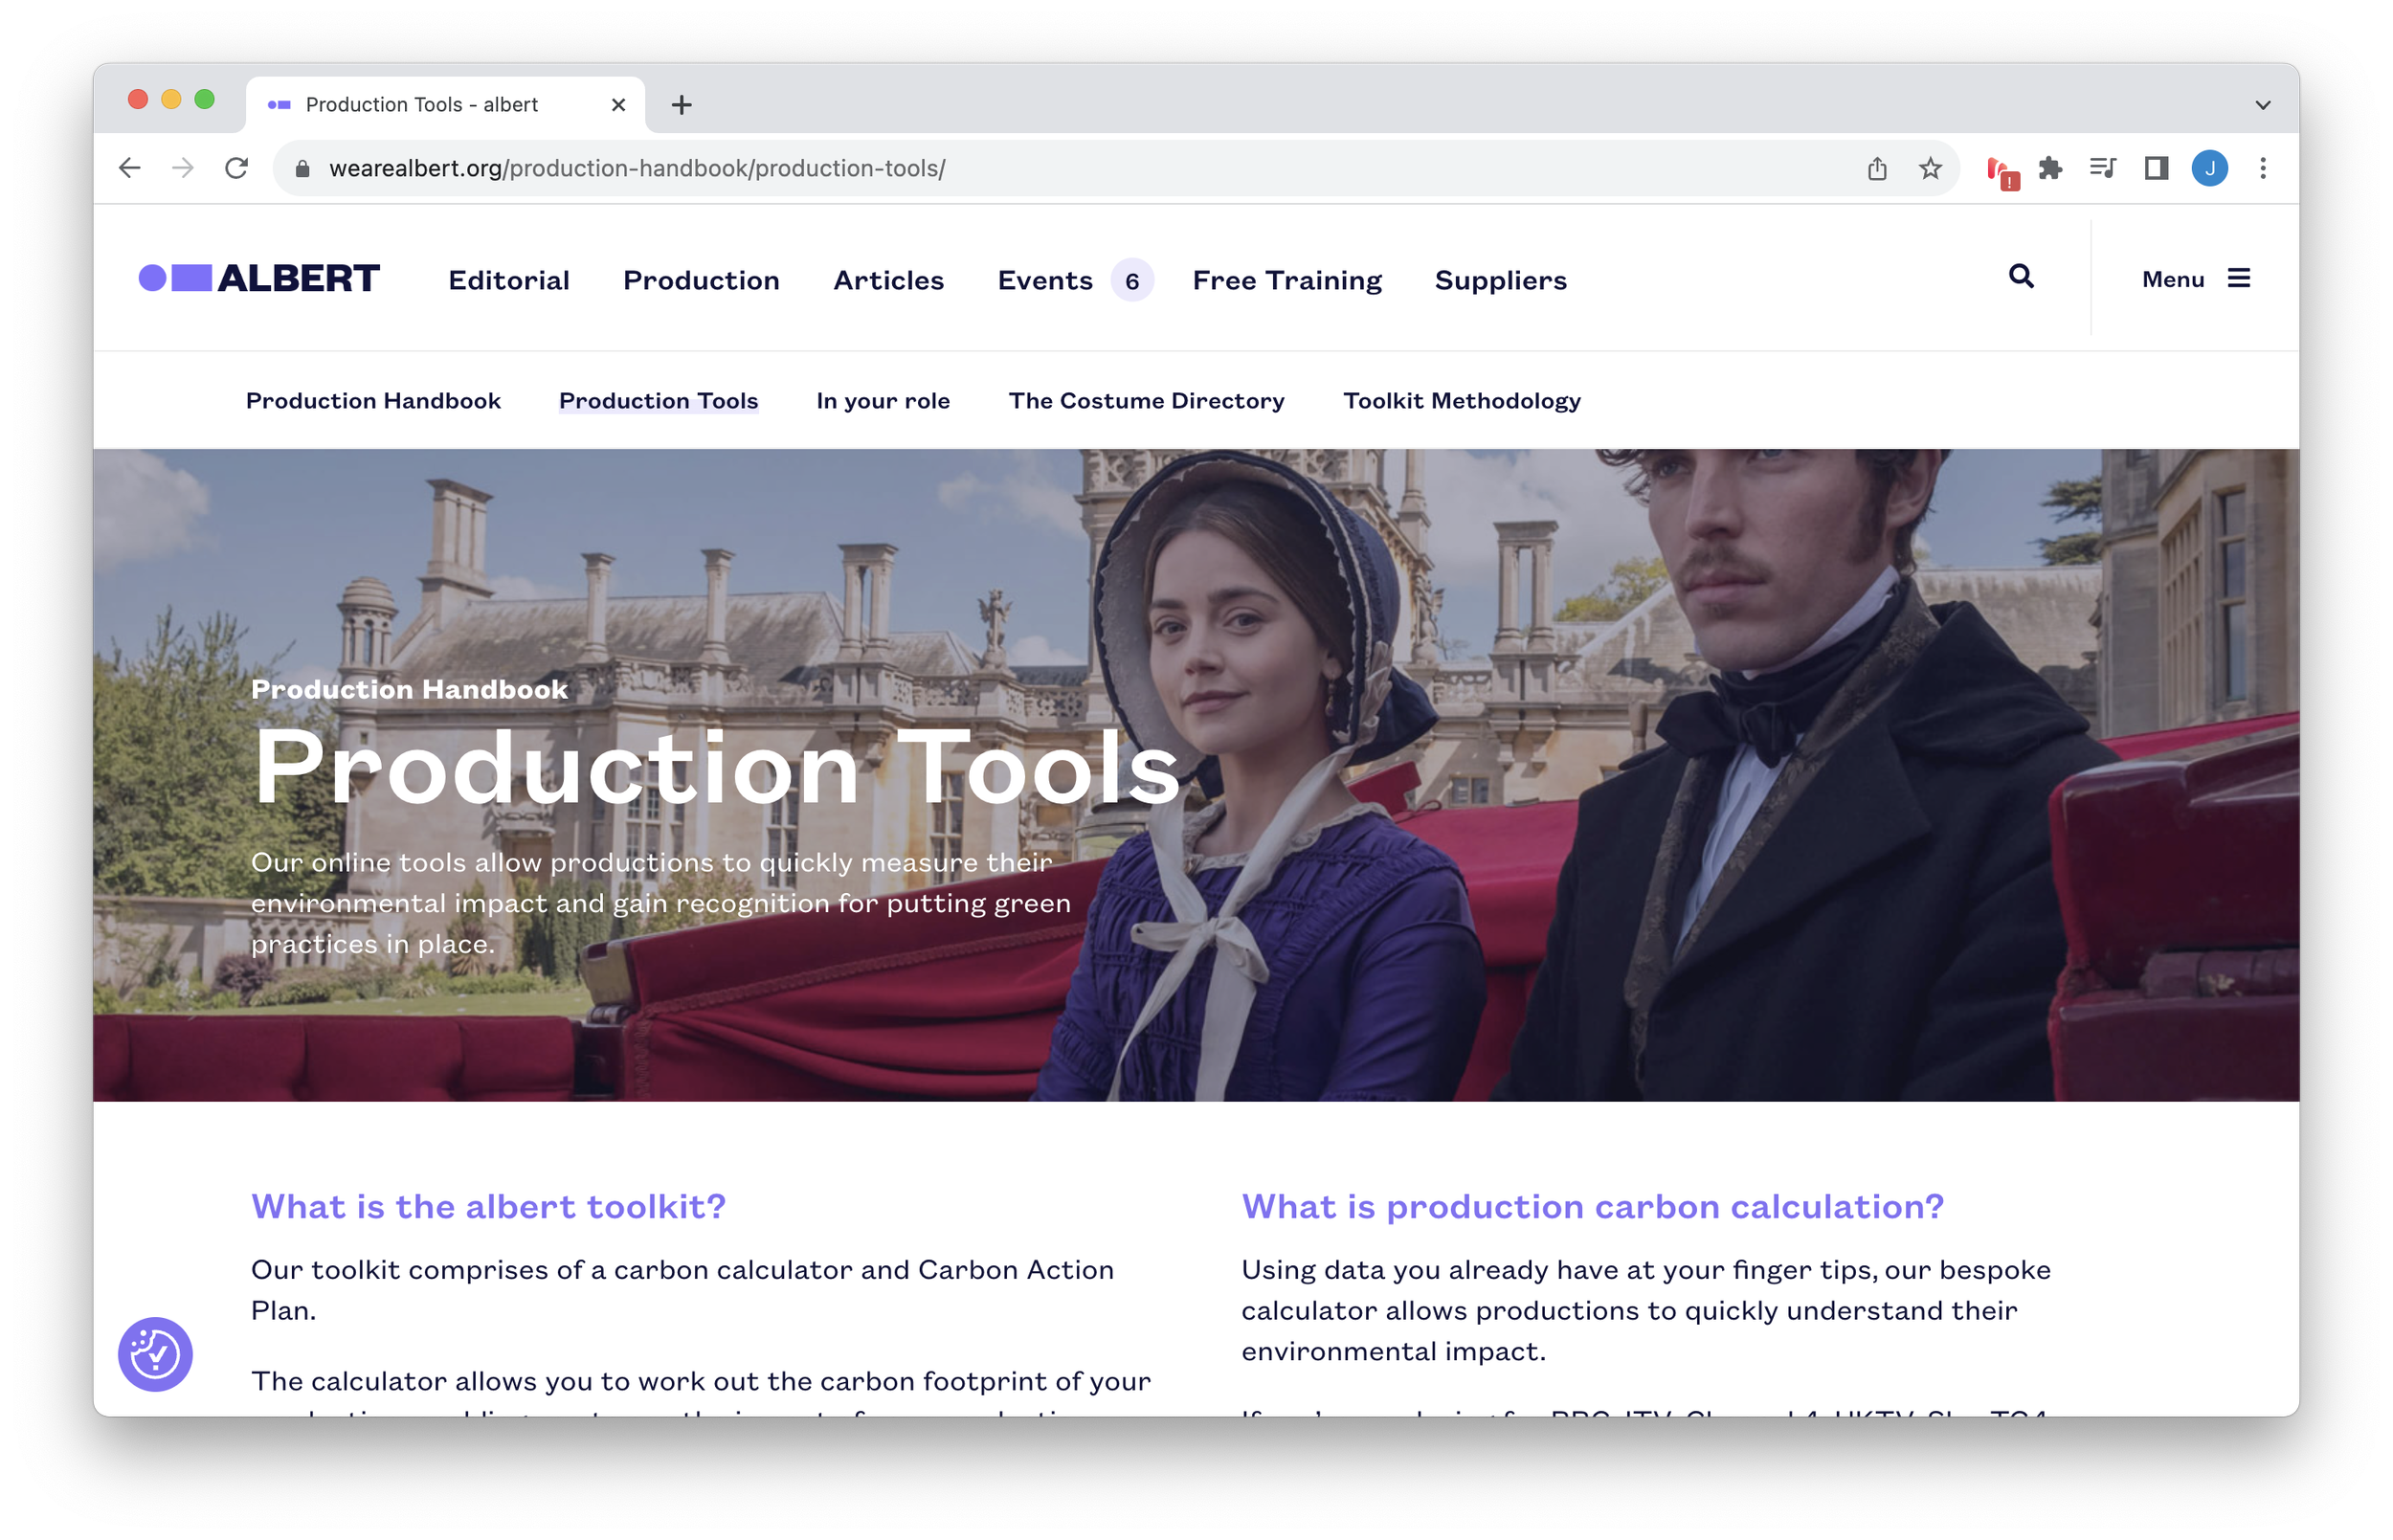Image resolution: width=2393 pixels, height=1540 pixels.
Task: Select the Production Tools - albert tab
Action: [x=445, y=105]
